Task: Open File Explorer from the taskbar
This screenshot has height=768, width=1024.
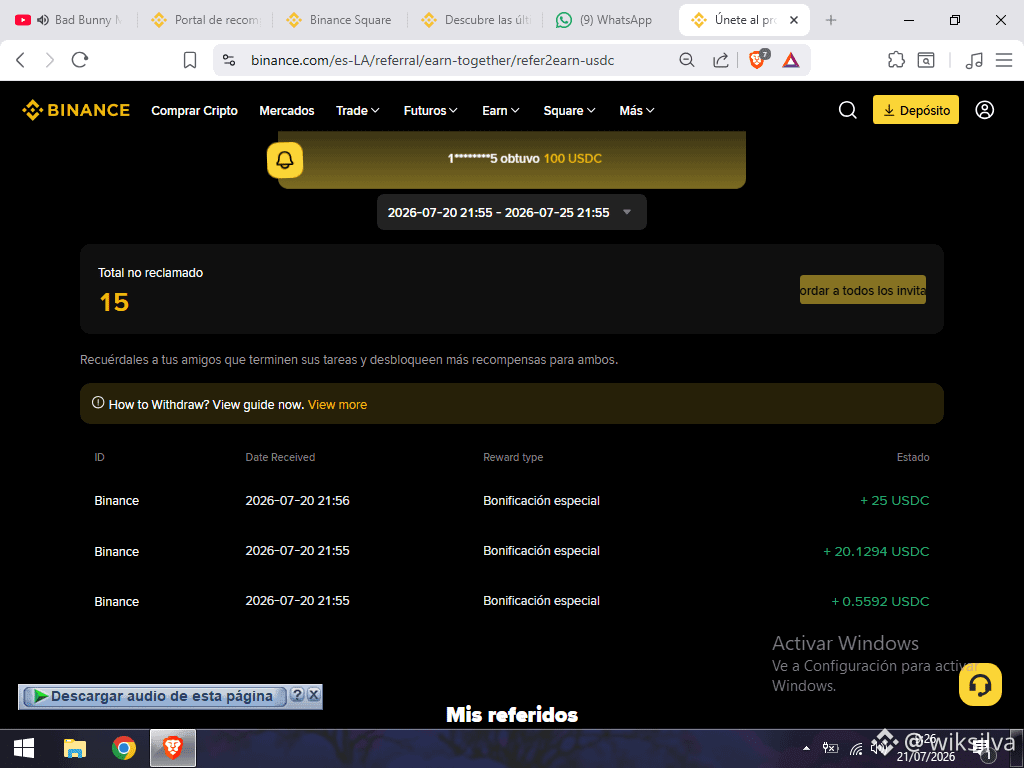Action: pyautogui.click(x=74, y=748)
